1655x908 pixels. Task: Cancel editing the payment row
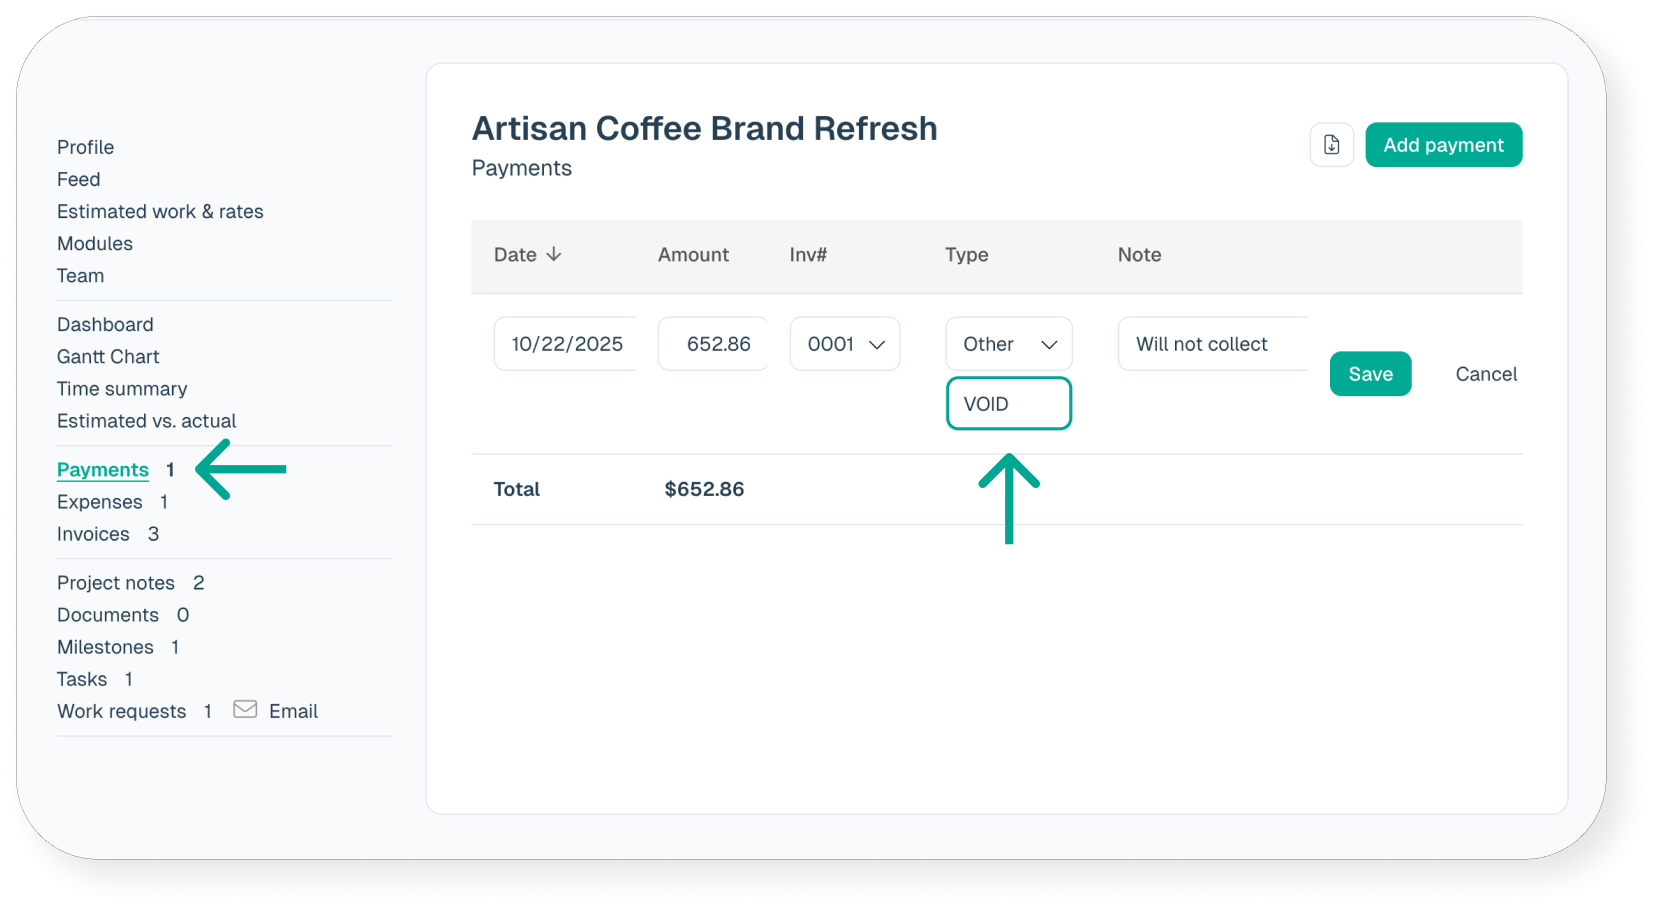point(1486,374)
